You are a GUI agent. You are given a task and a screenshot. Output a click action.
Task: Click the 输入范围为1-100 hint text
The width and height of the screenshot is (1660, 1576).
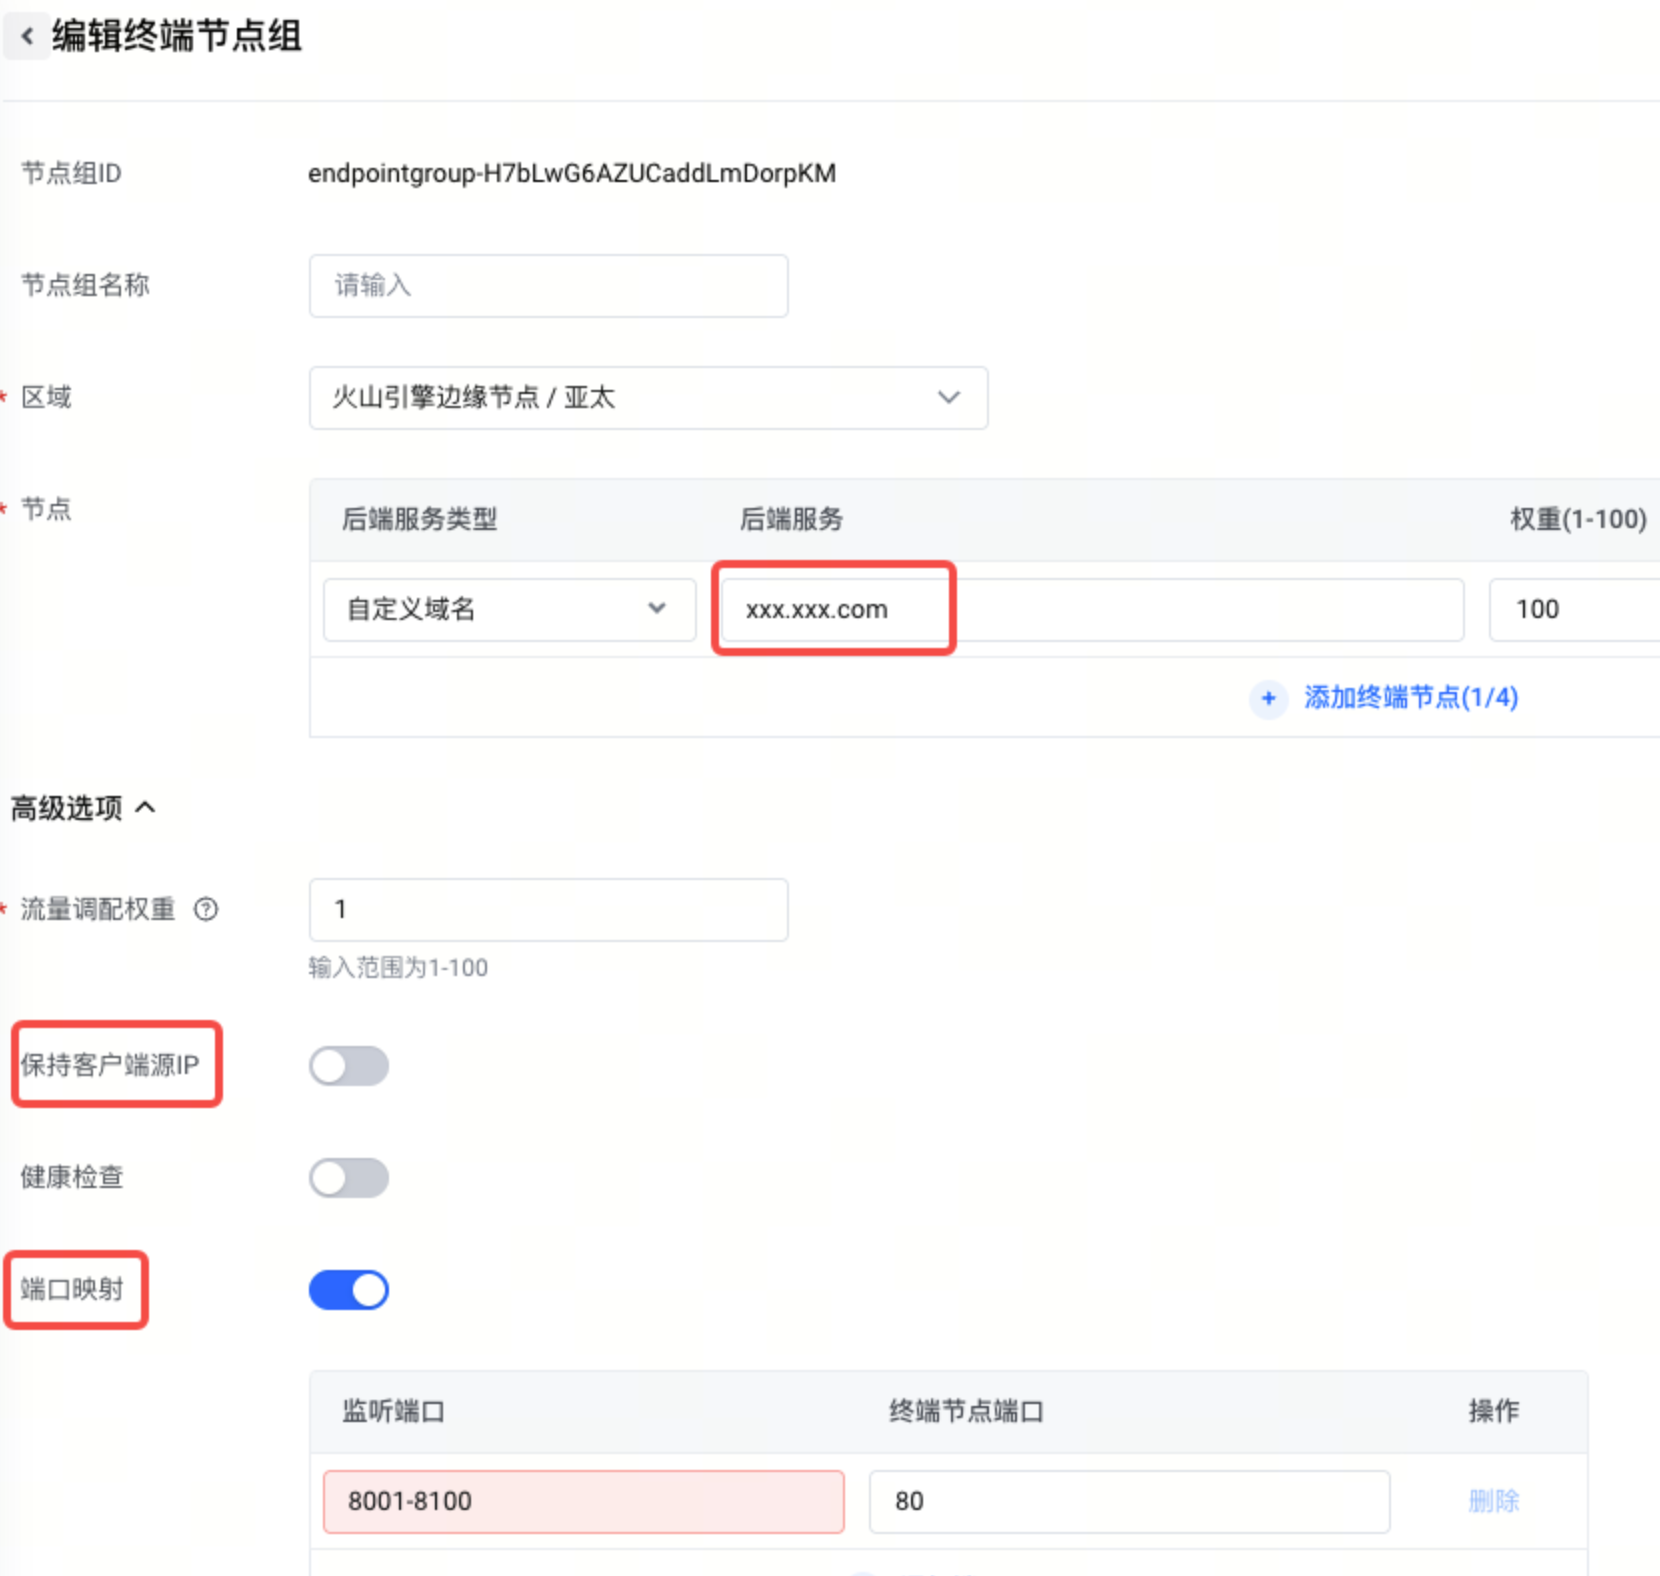(x=398, y=968)
